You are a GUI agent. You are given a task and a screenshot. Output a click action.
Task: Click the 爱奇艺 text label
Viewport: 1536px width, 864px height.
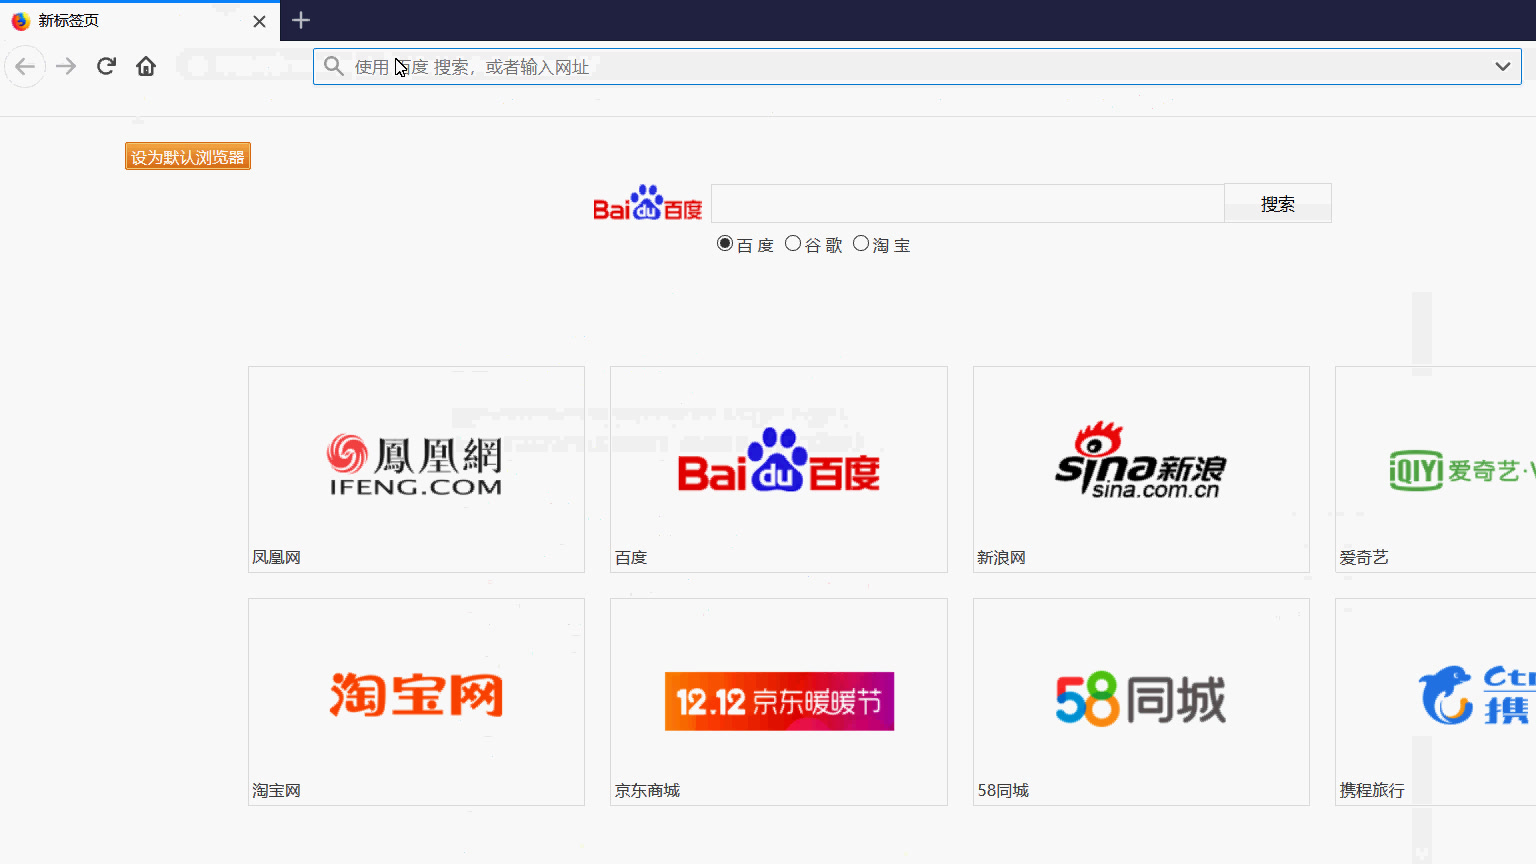pos(1364,558)
